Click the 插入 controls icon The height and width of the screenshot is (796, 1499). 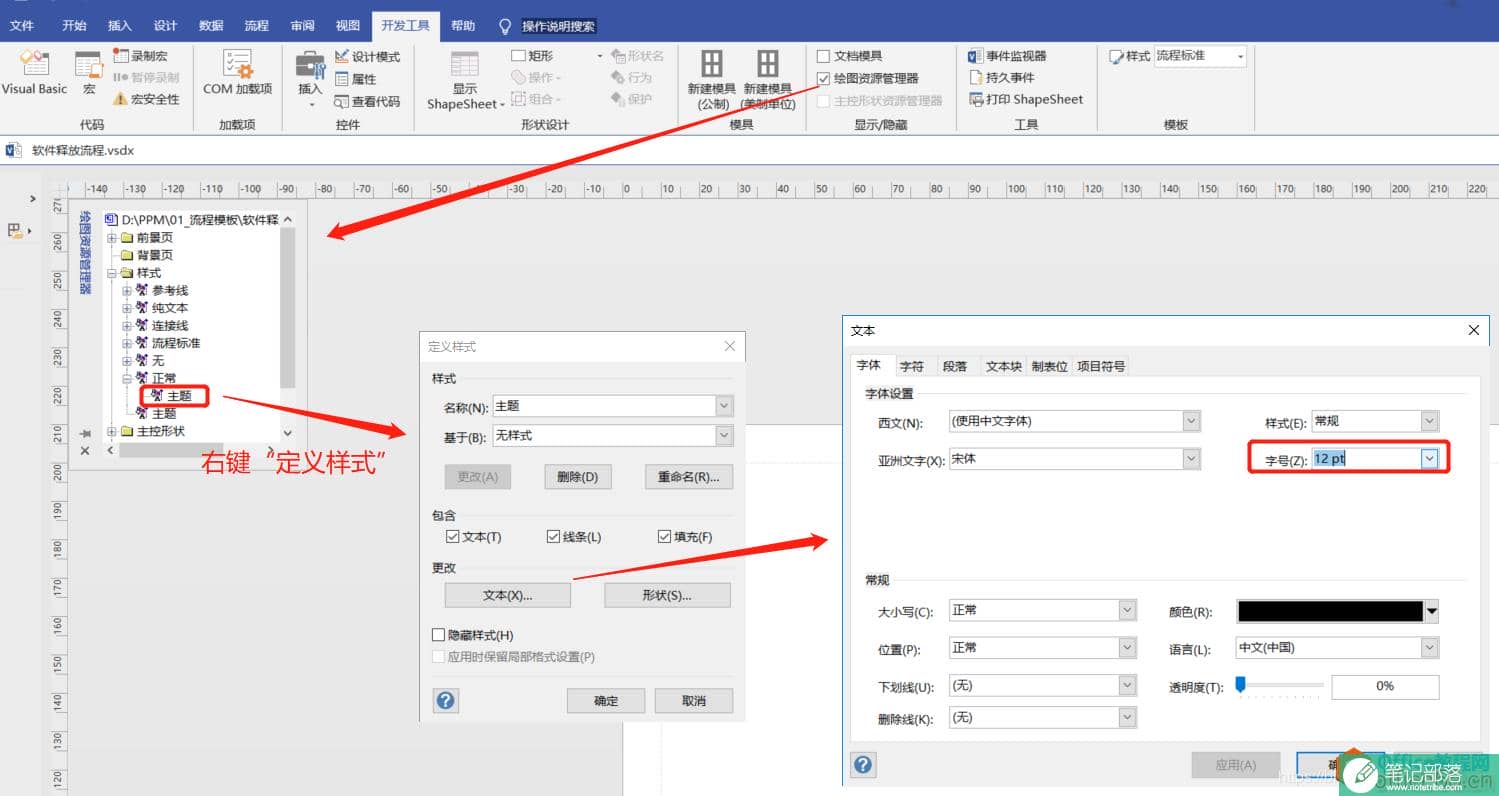pos(310,76)
